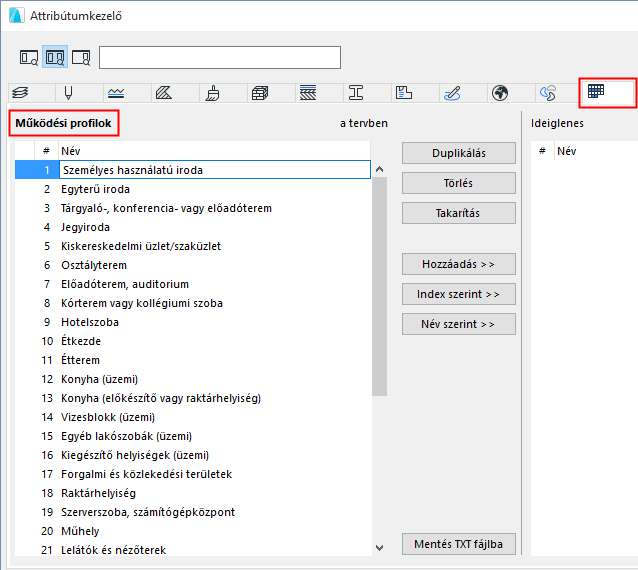Click the Név szerint >> button
Image resolution: width=638 pixels, height=570 pixels.
click(459, 324)
